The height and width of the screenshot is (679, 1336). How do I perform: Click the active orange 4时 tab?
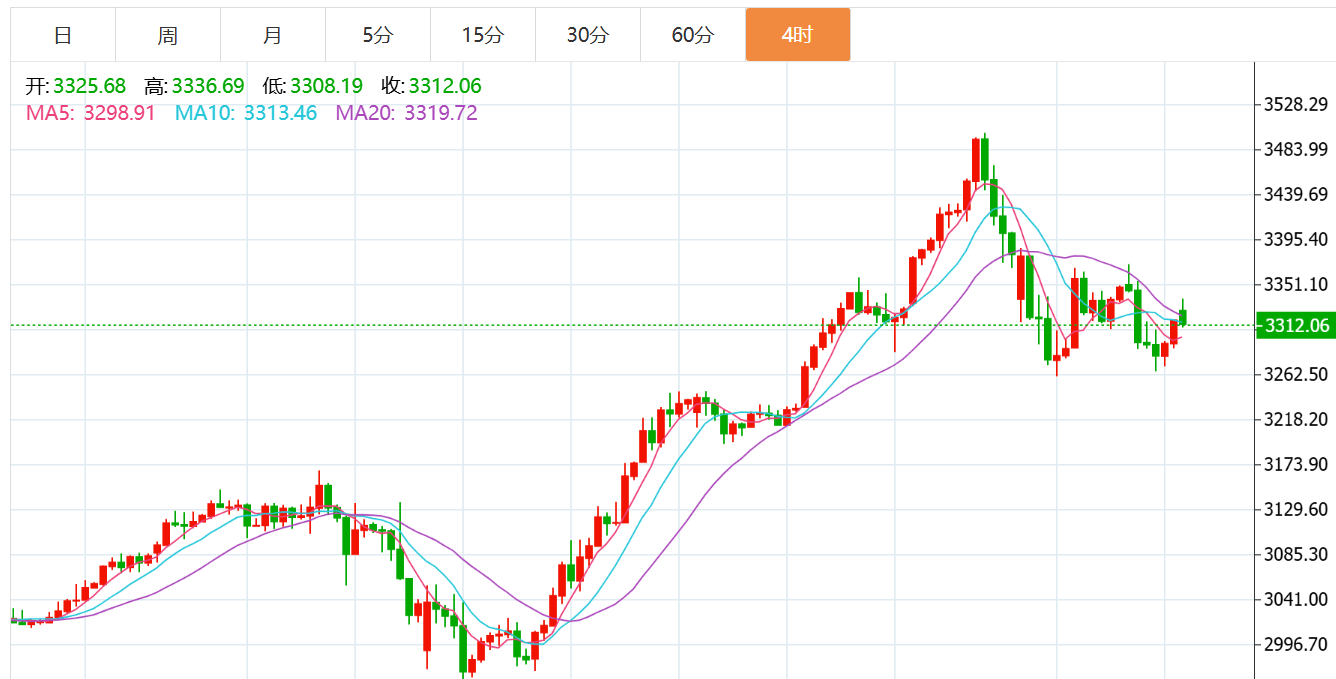point(798,35)
